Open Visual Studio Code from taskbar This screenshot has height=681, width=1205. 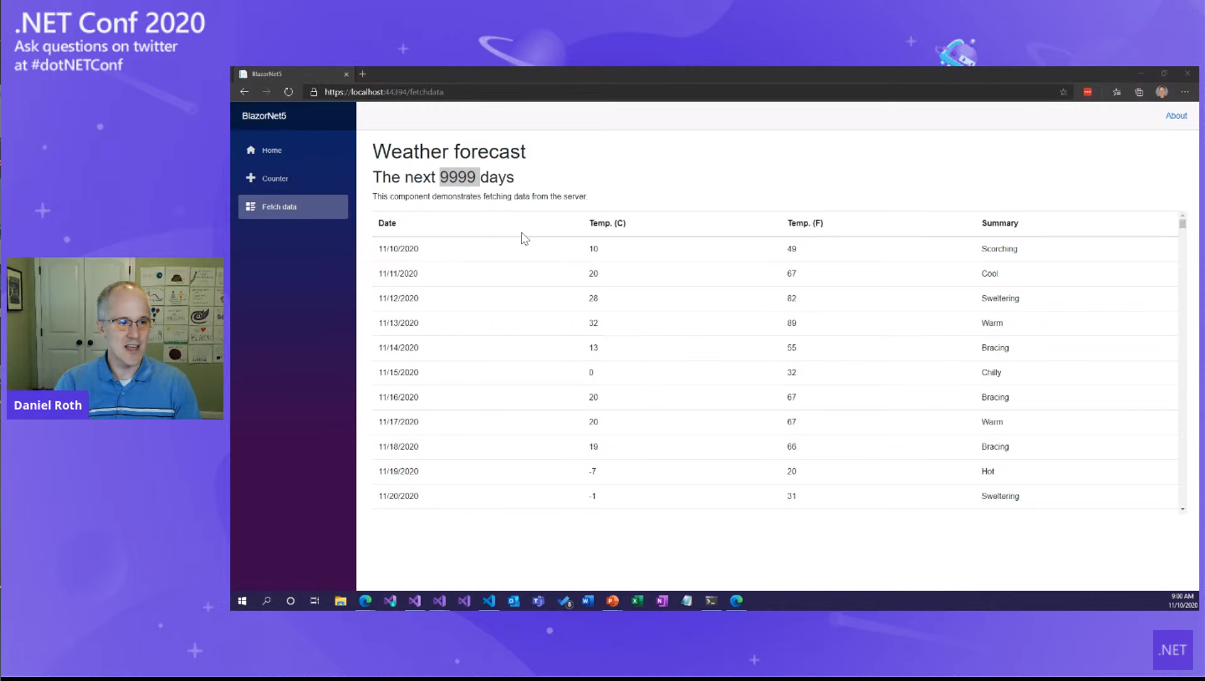pos(489,601)
